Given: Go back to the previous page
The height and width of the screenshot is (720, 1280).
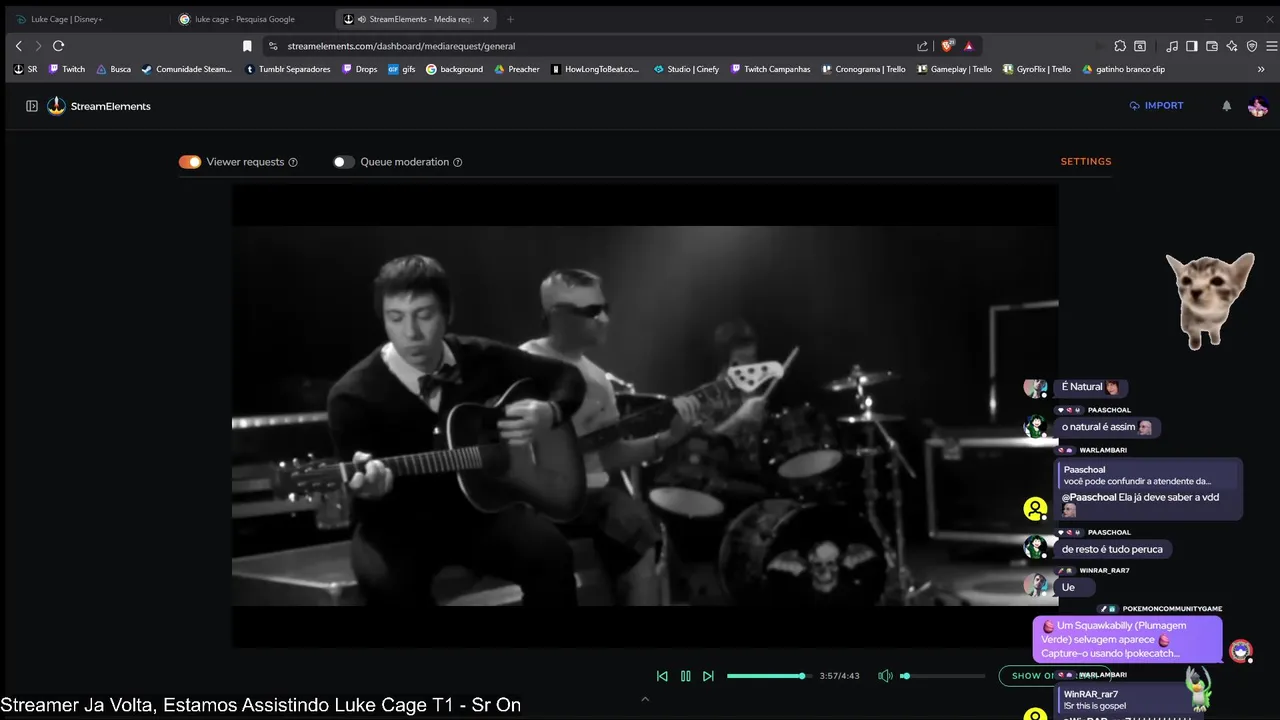Looking at the screenshot, I should pyautogui.click(x=18, y=46).
